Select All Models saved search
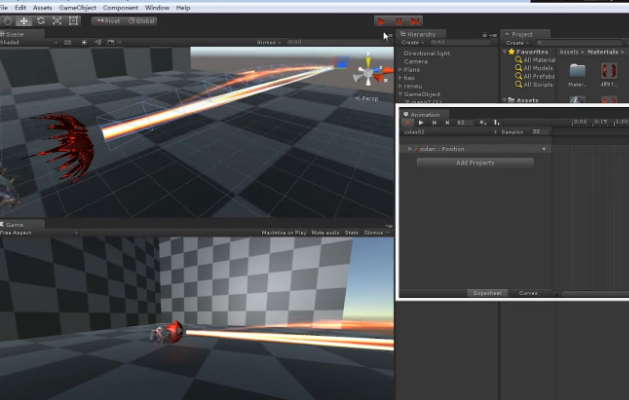The height and width of the screenshot is (400, 629). [x=534, y=68]
